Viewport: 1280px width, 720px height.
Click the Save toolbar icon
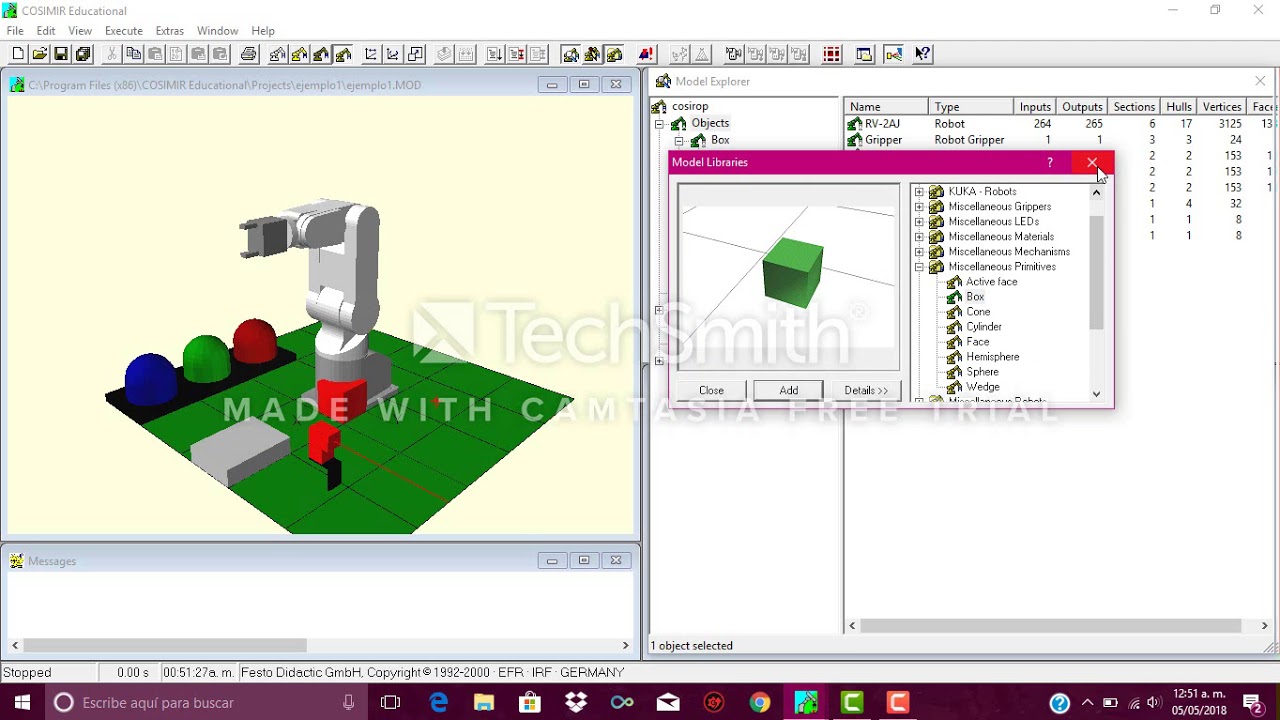point(61,54)
